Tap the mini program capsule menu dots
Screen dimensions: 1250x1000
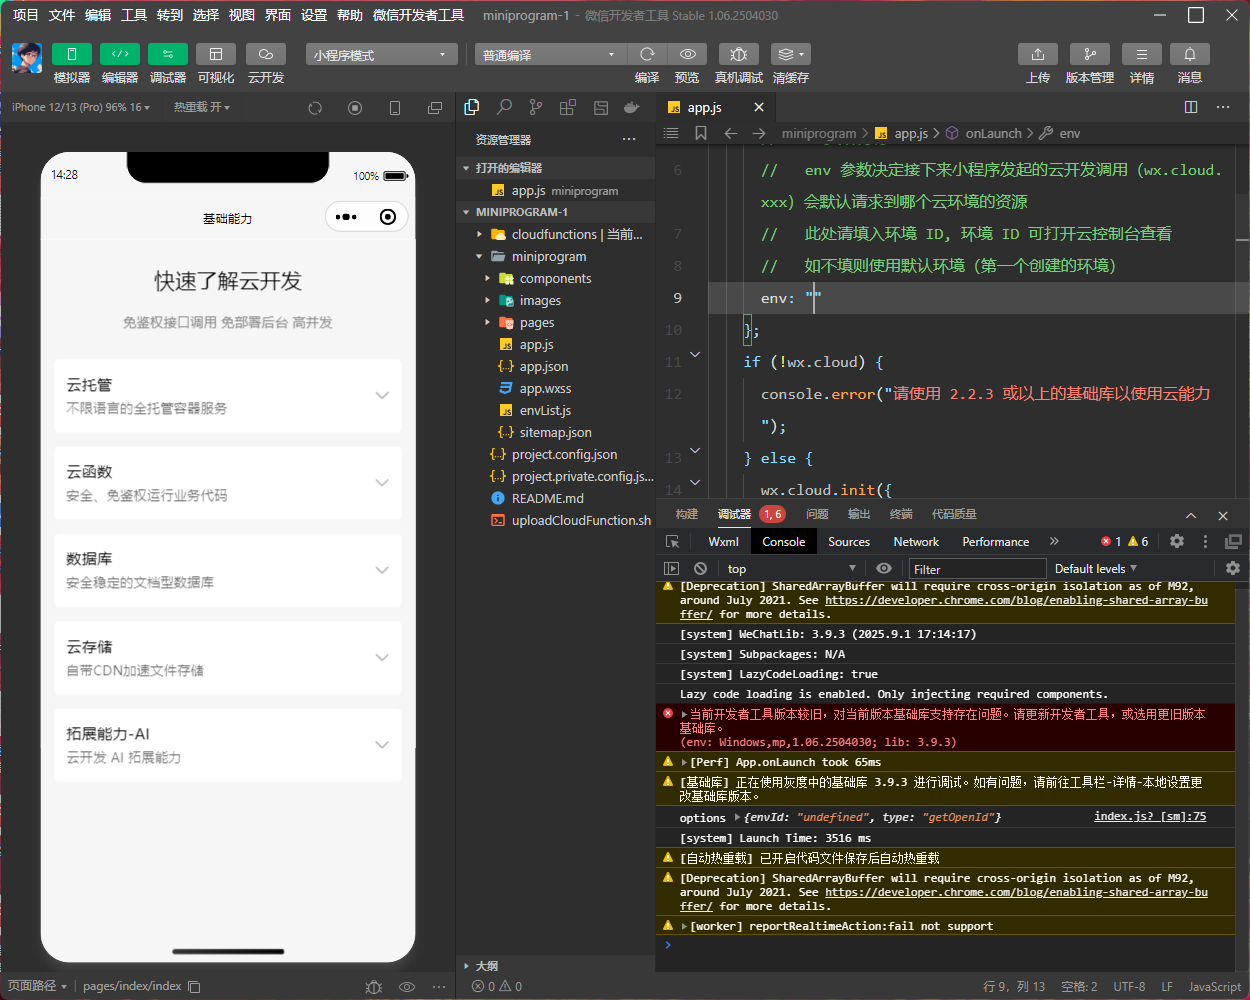[347, 217]
